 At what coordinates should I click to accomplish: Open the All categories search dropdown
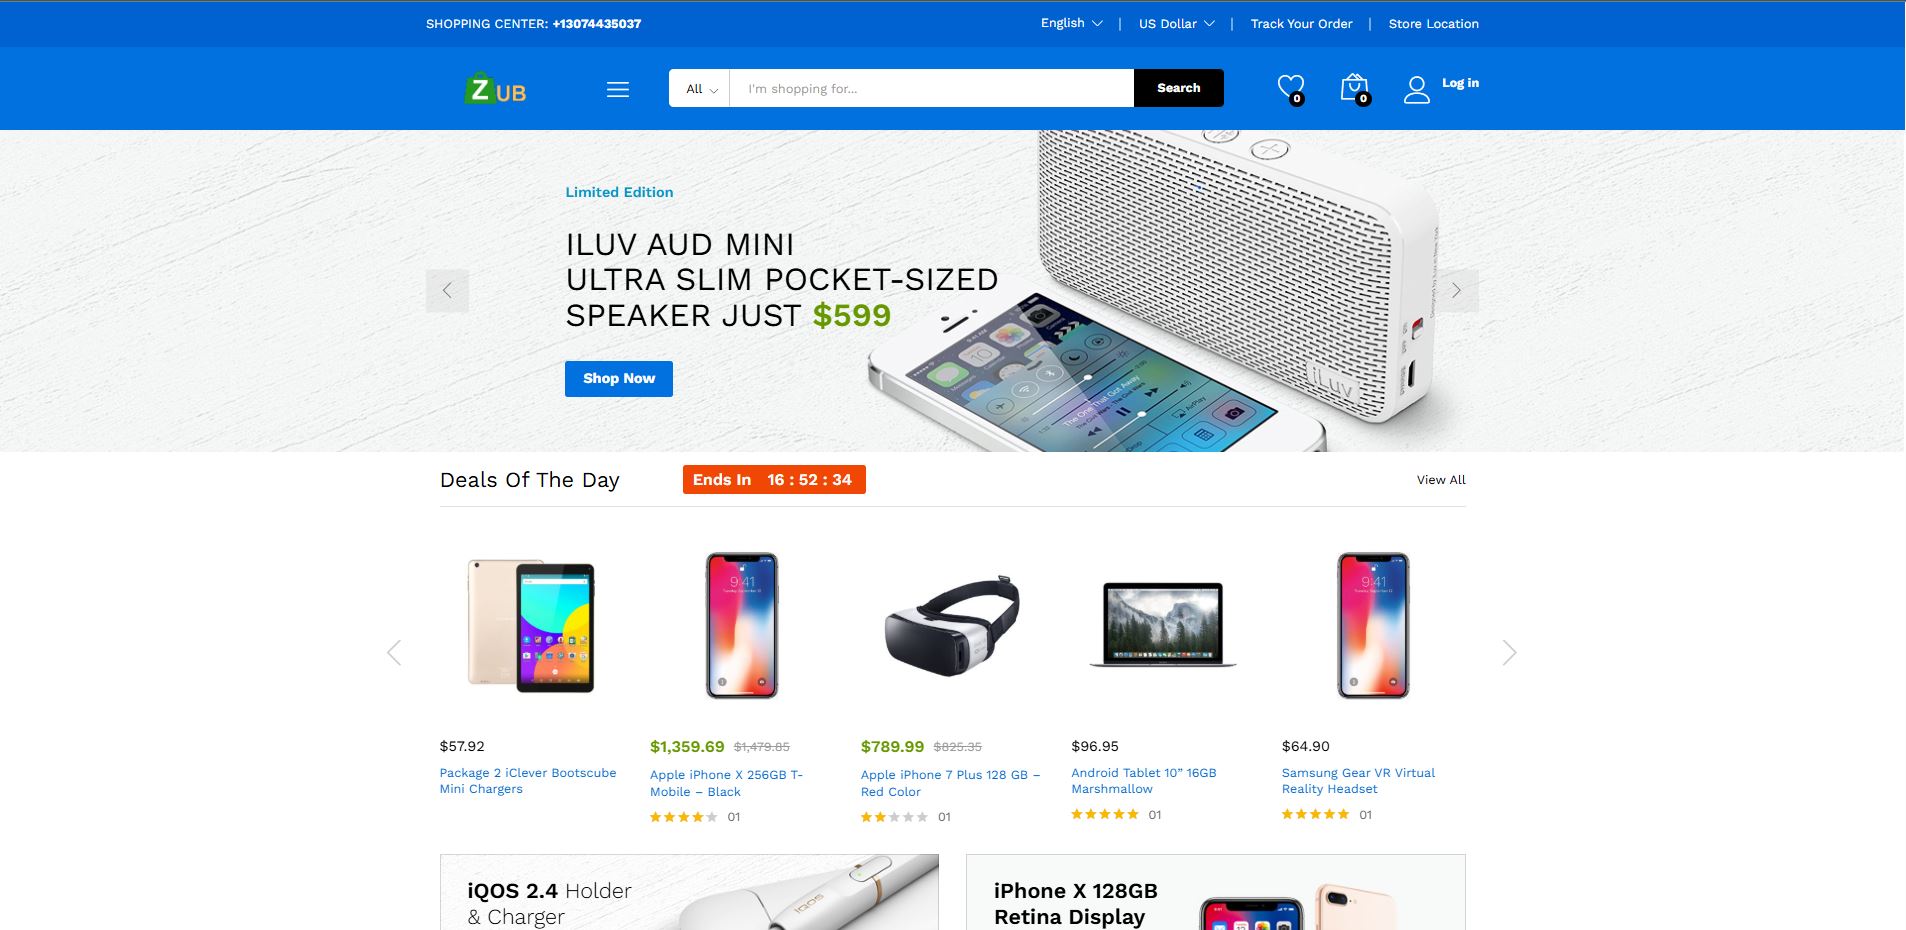701,89
